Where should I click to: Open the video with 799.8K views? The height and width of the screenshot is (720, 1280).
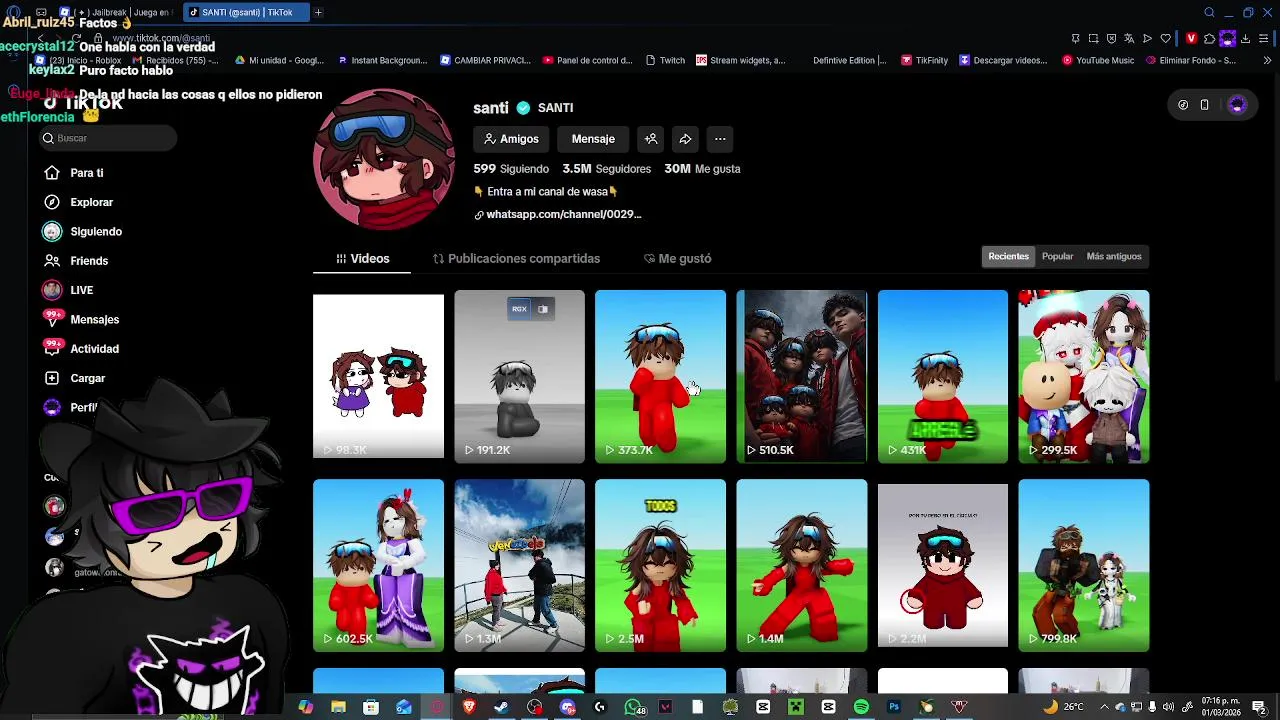pyautogui.click(x=1083, y=566)
